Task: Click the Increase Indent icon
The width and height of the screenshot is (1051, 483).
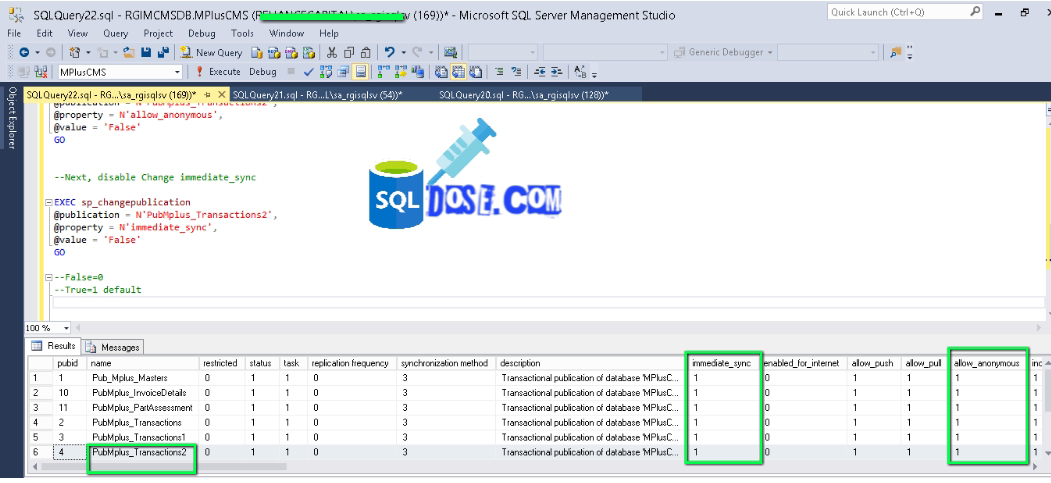Action: pyautogui.click(x=556, y=72)
